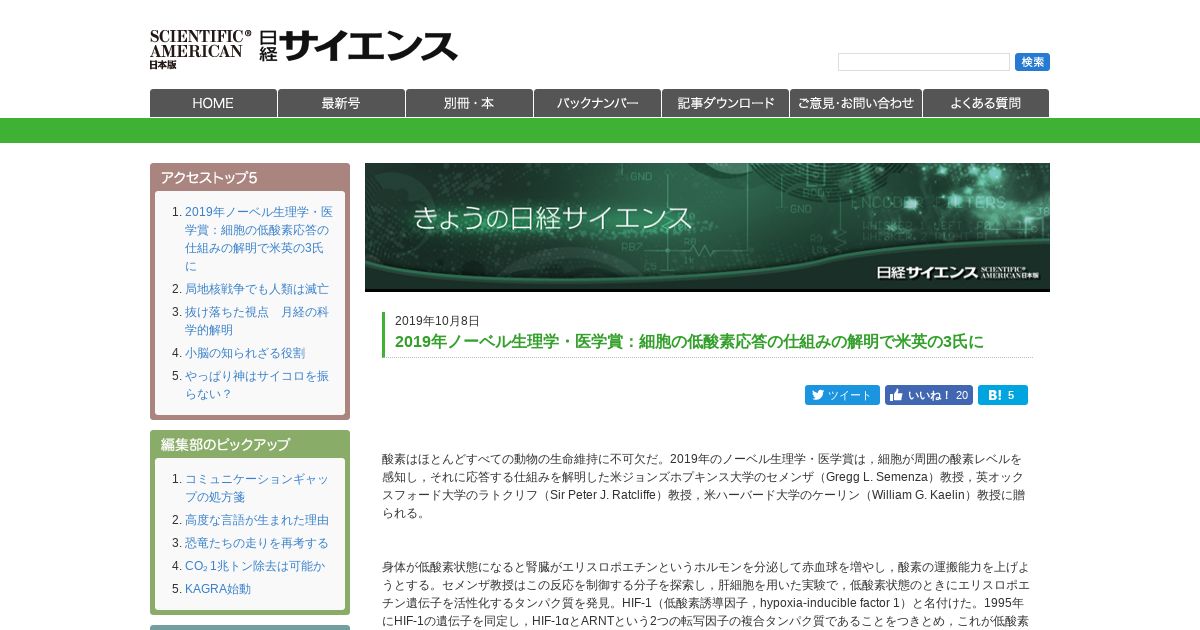1200x630 pixels.
Task: Open the ご意見・お問い合わせ menu tab
Action: 856,103
